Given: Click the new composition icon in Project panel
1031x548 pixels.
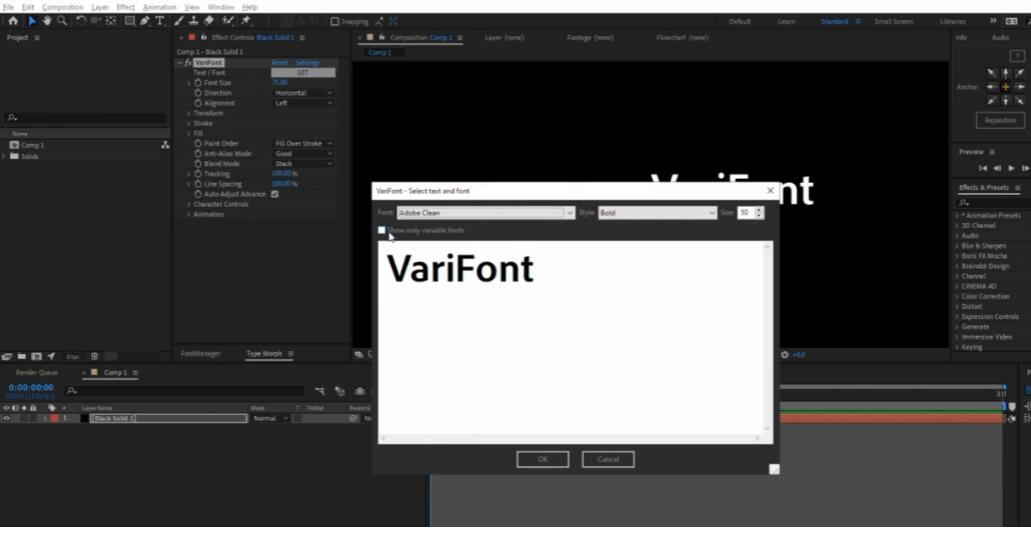Looking at the screenshot, I should (36, 357).
